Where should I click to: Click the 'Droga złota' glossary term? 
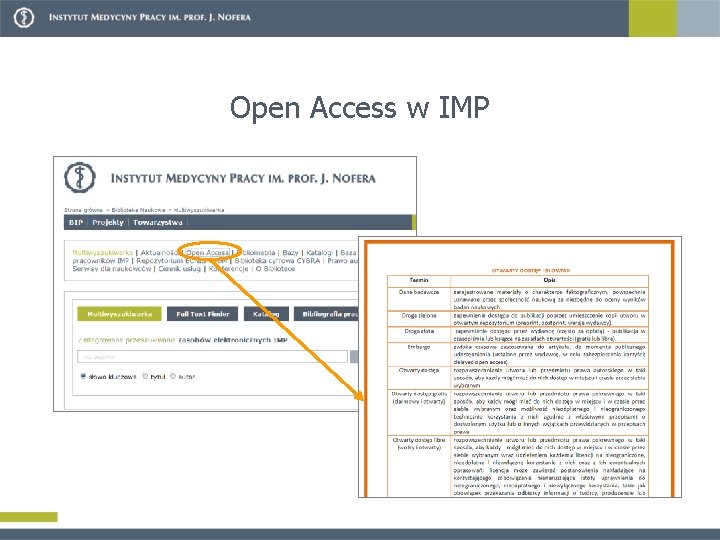point(419,331)
